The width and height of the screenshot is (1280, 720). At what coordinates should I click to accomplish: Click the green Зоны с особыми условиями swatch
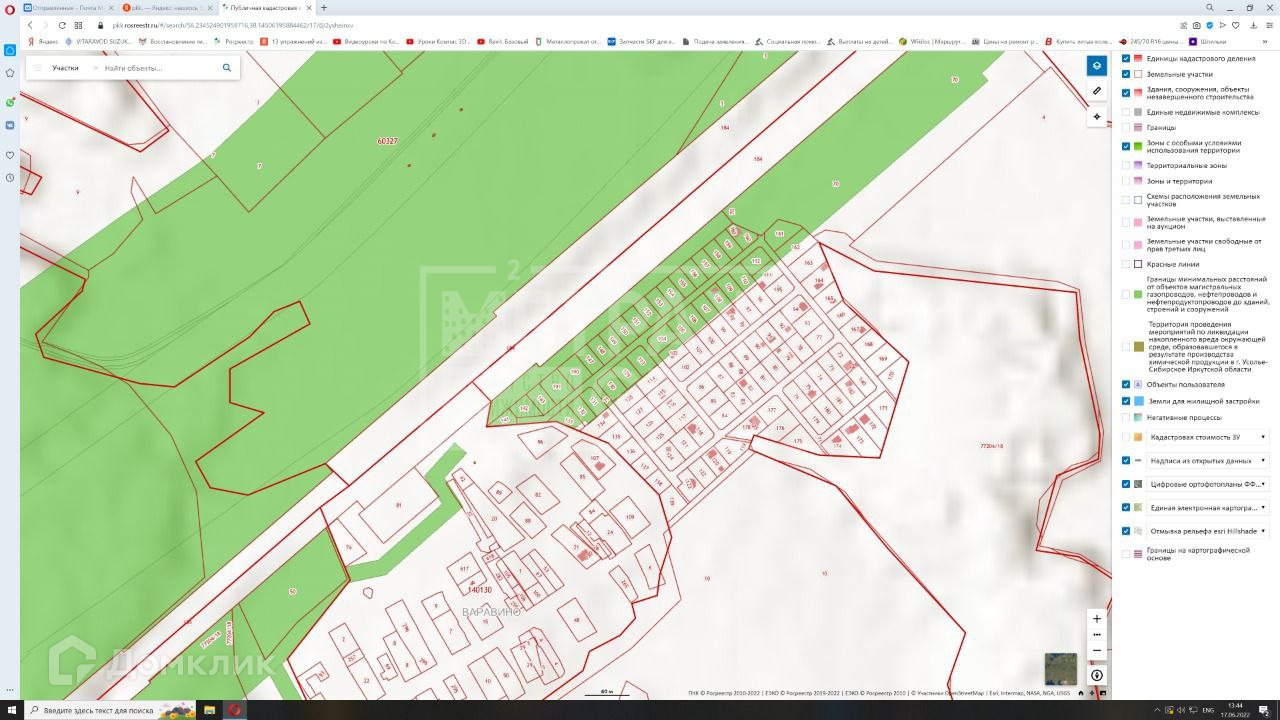pyautogui.click(x=1138, y=146)
